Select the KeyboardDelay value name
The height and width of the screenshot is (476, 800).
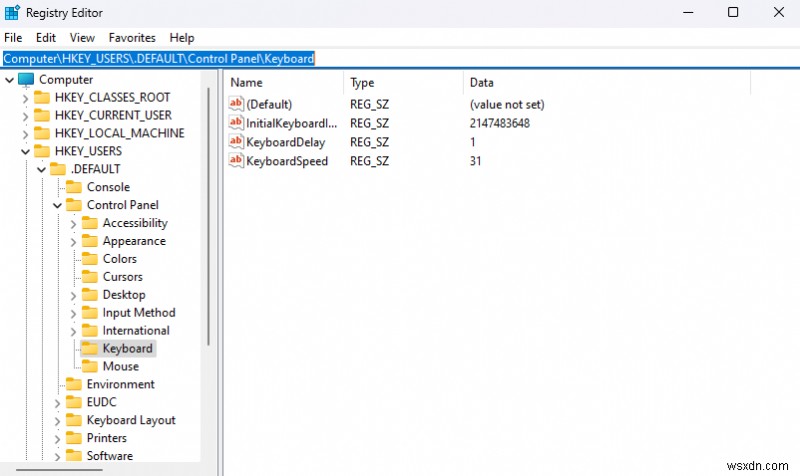coord(285,142)
